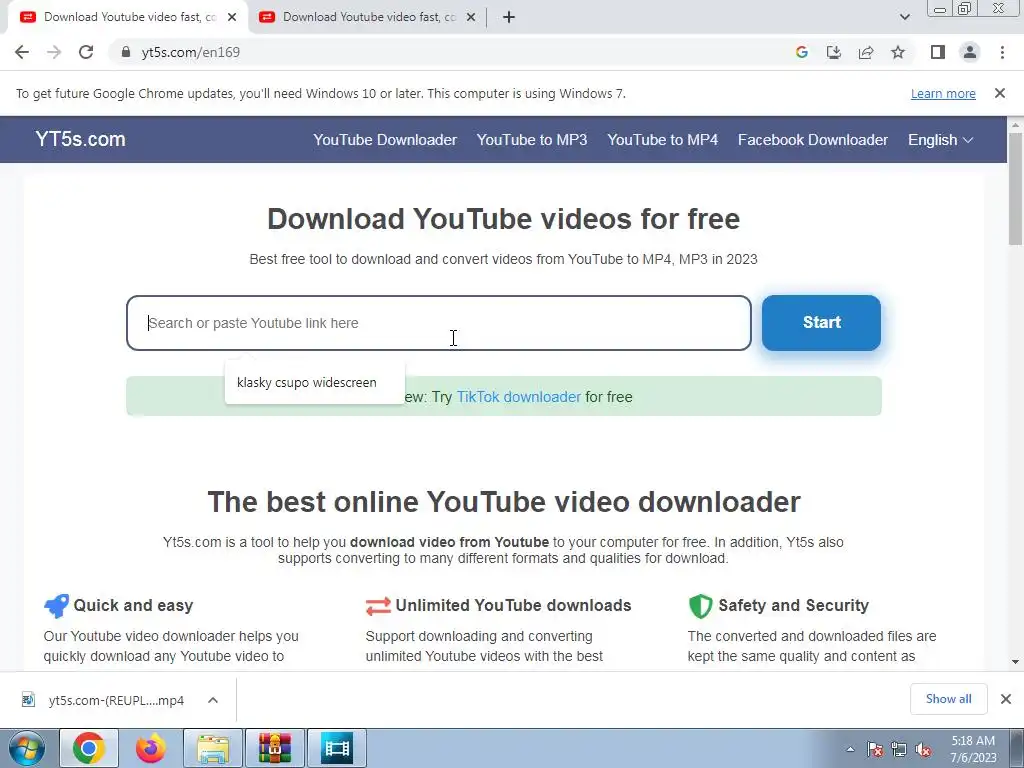Click the Action Center flag icon
1024x768 pixels.
pos(875,750)
